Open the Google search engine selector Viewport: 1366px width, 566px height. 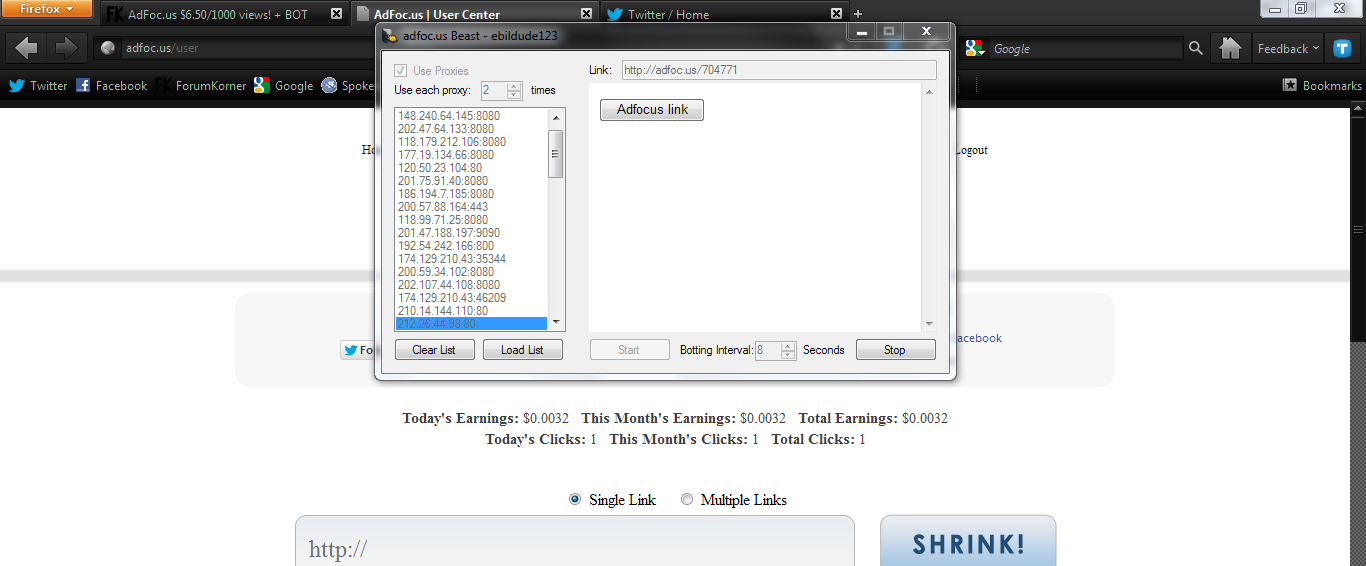coord(976,48)
